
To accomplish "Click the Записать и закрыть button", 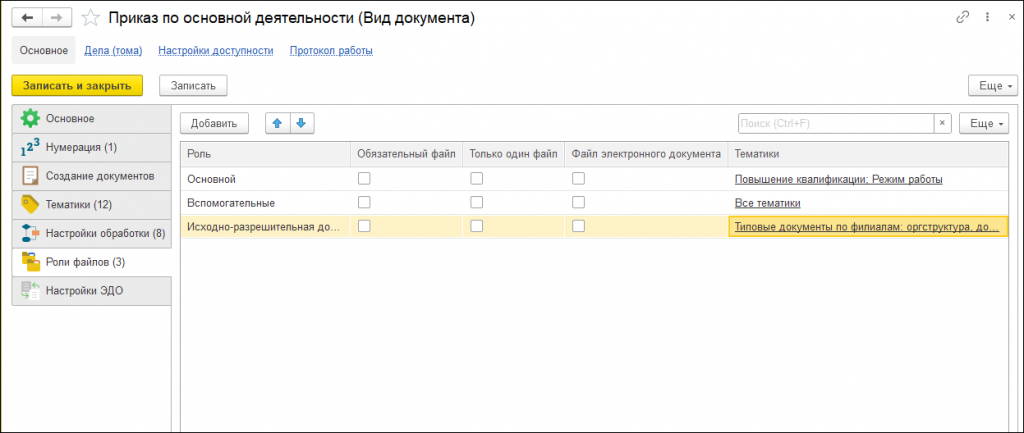I will click(x=77, y=86).
